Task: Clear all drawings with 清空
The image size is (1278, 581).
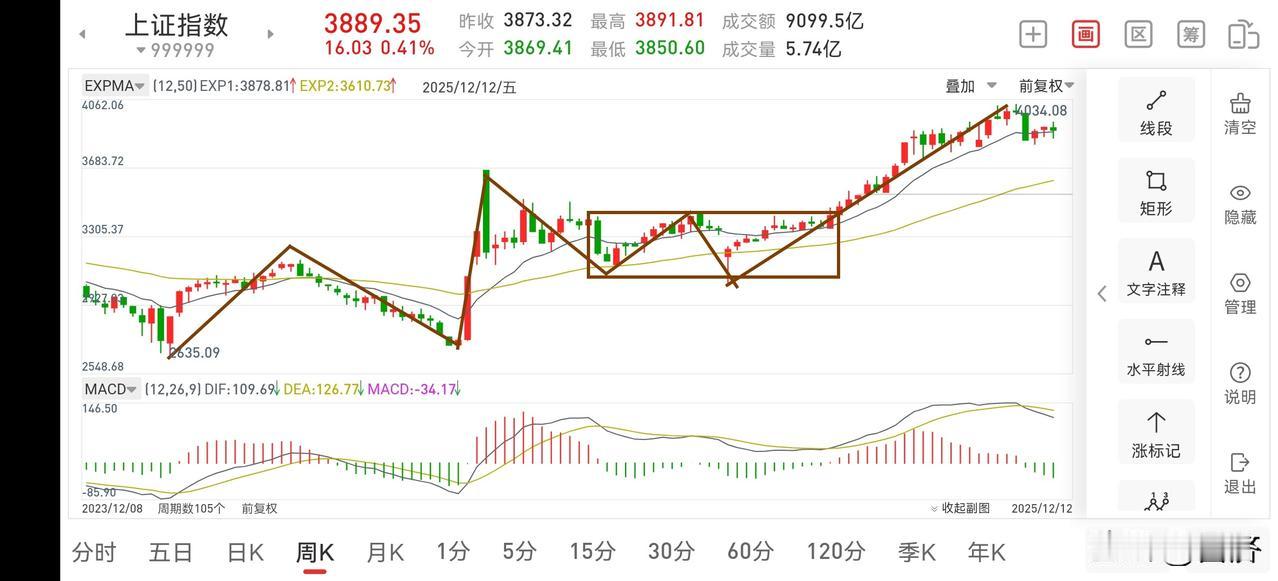Action: point(1240,114)
